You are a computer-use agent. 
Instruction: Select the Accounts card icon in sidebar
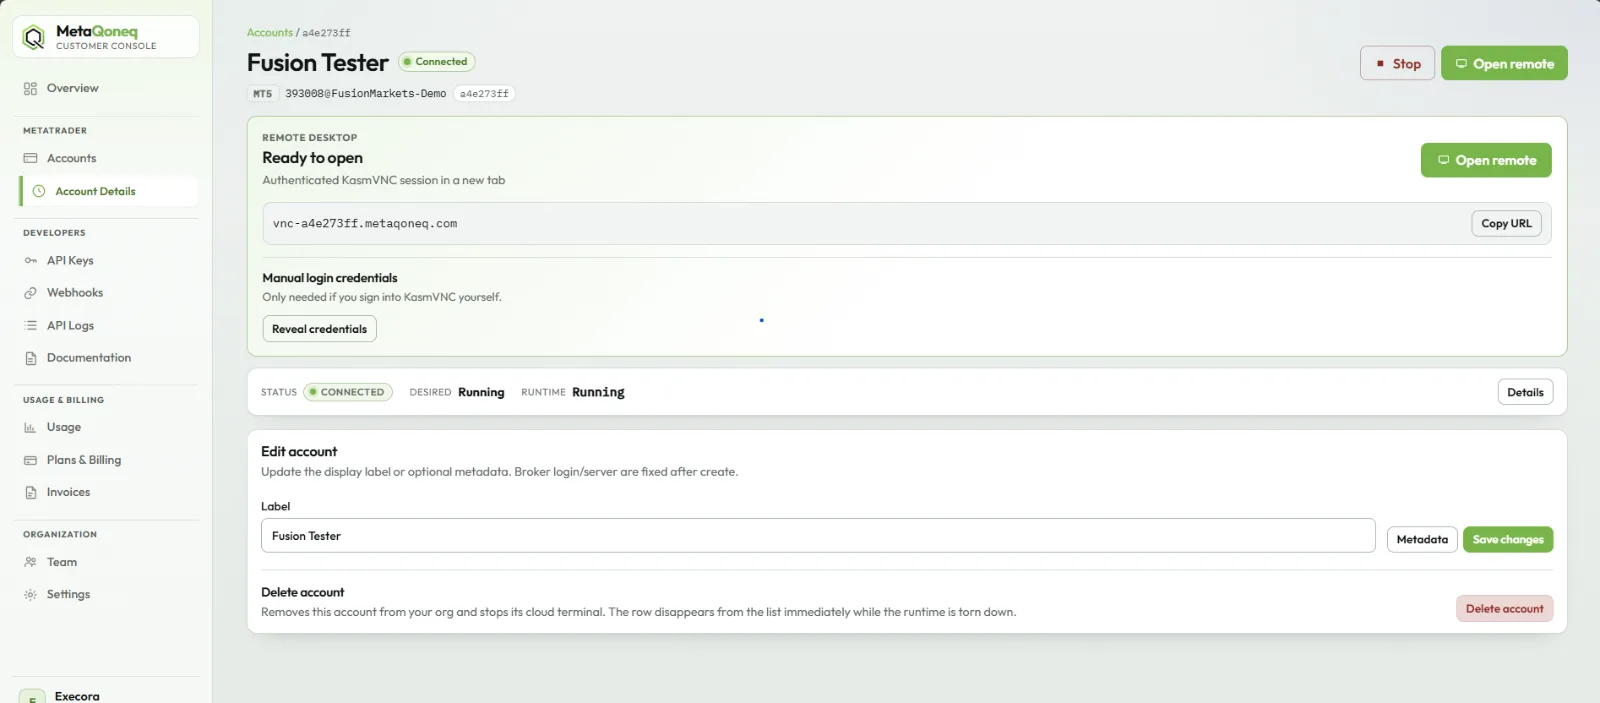click(x=30, y=159)
